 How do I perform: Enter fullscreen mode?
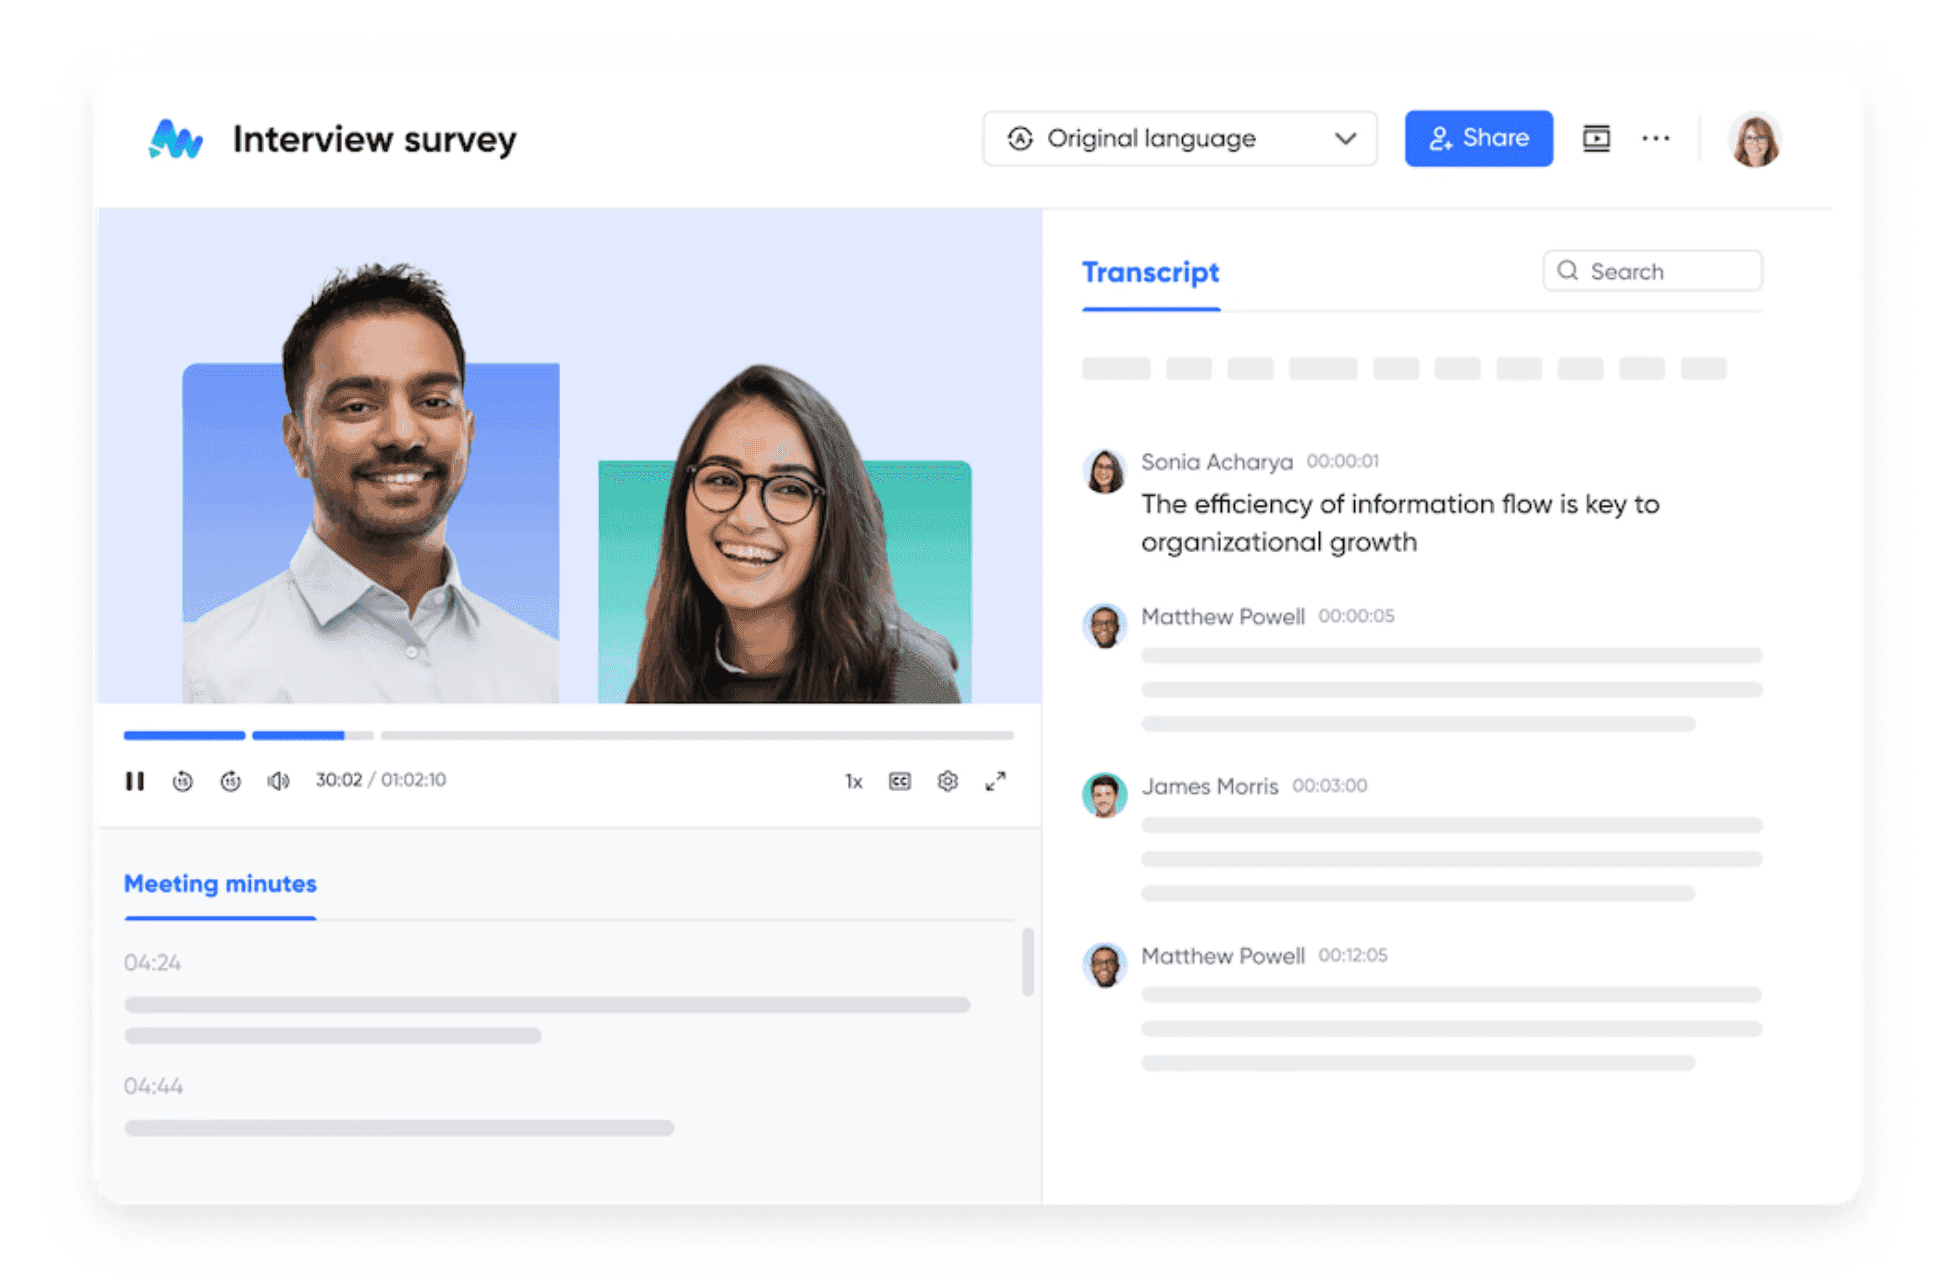(995, 781)
